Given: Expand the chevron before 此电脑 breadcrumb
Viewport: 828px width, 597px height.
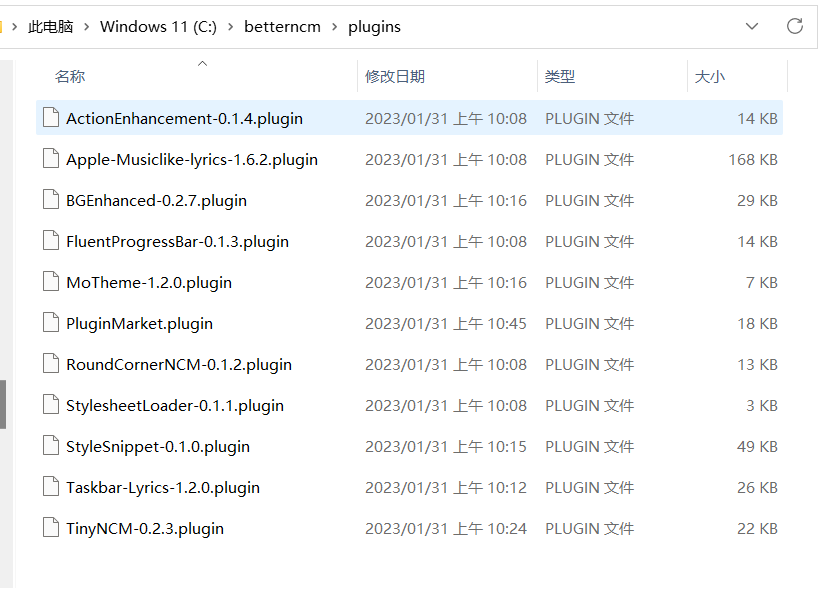Looking at the screenshot, I should click(14, 26).
